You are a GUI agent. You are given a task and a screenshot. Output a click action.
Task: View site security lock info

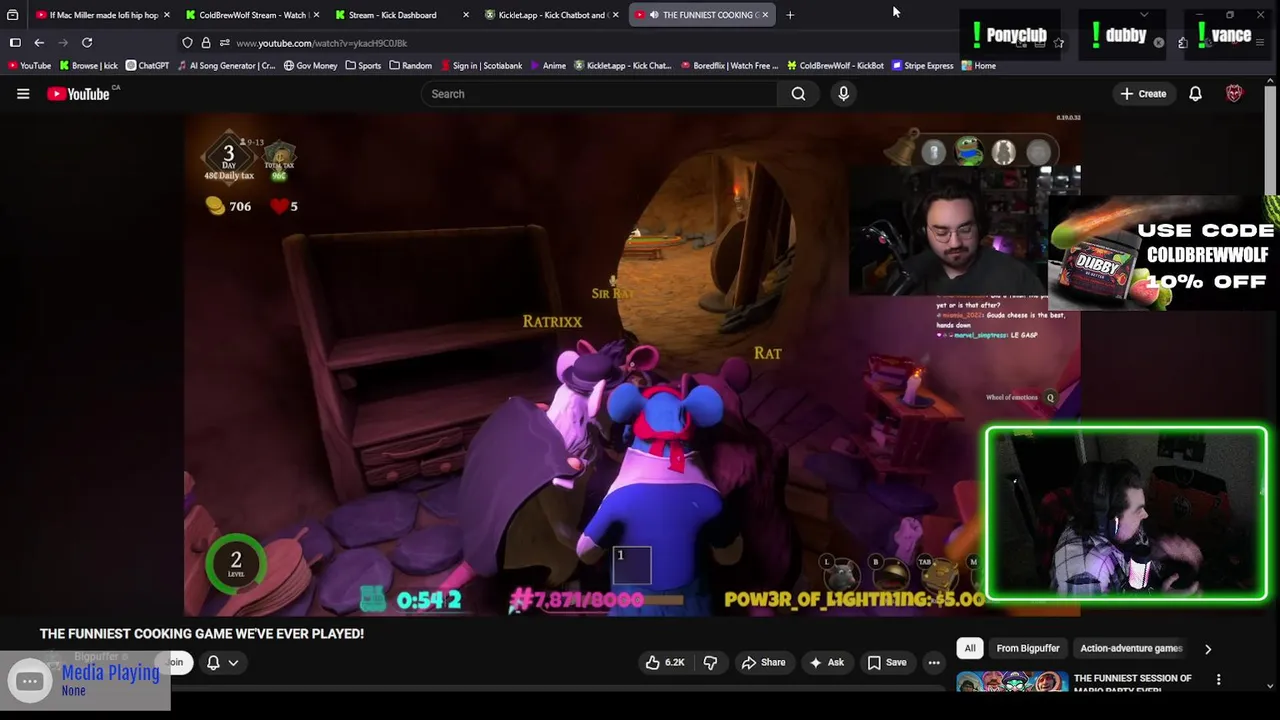206,43
